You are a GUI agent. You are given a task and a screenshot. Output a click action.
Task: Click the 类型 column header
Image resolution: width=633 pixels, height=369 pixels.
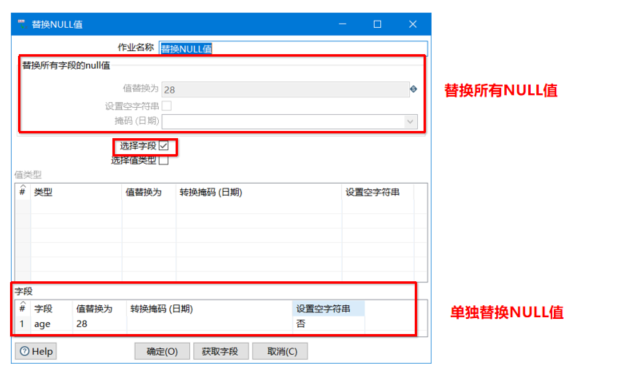click(76, 192)
